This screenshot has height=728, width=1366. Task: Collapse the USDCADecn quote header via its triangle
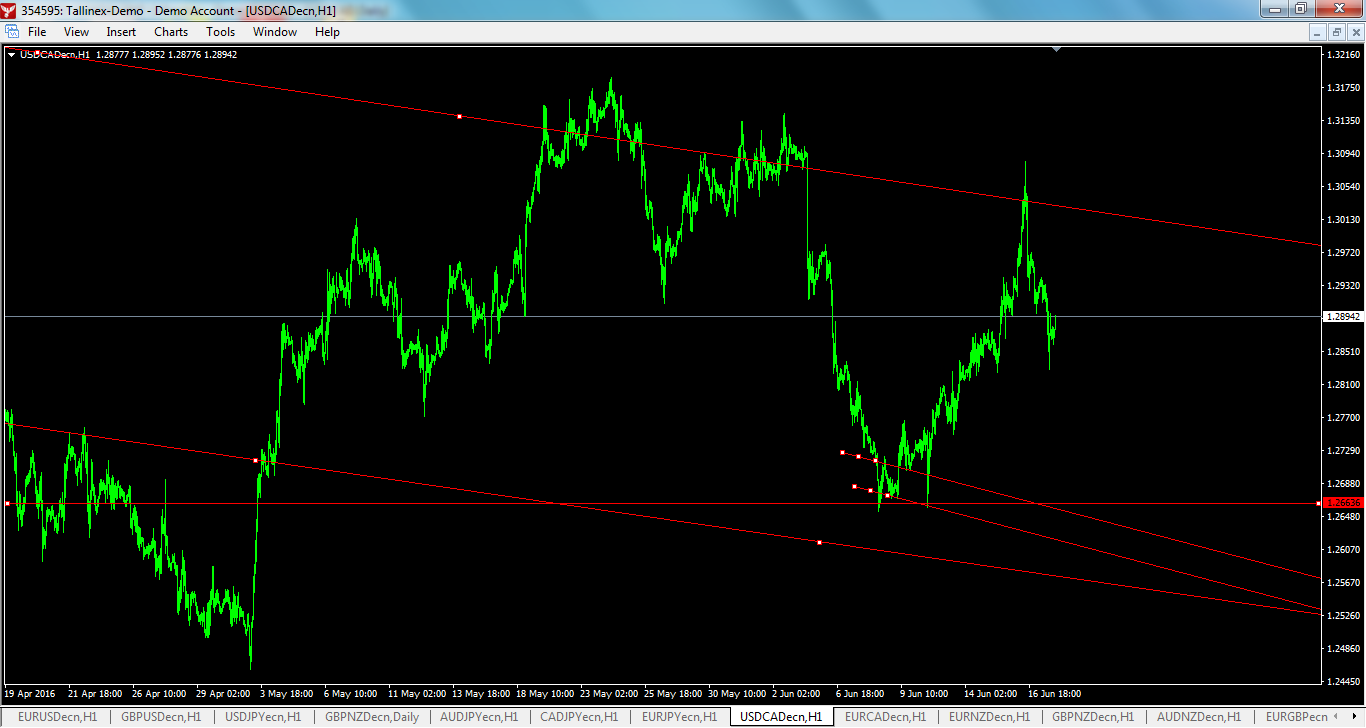[x=11, y=54]
